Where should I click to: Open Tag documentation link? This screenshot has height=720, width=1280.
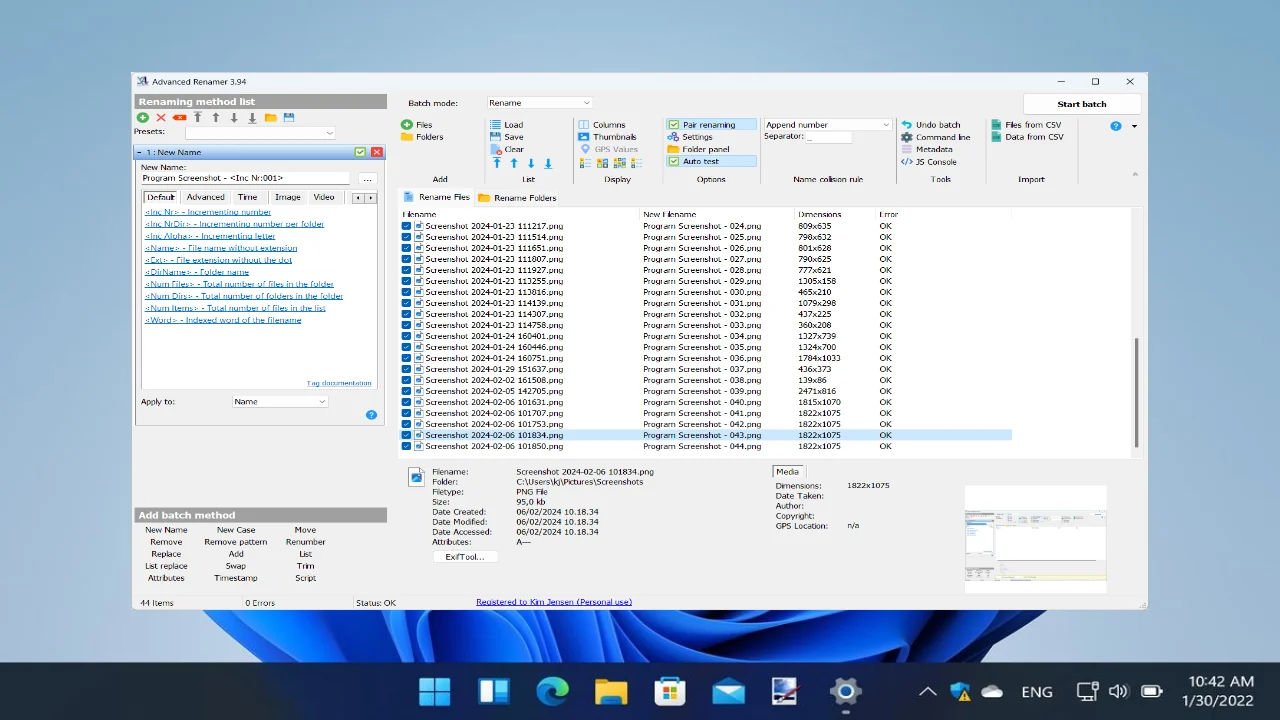coord(339,383)
